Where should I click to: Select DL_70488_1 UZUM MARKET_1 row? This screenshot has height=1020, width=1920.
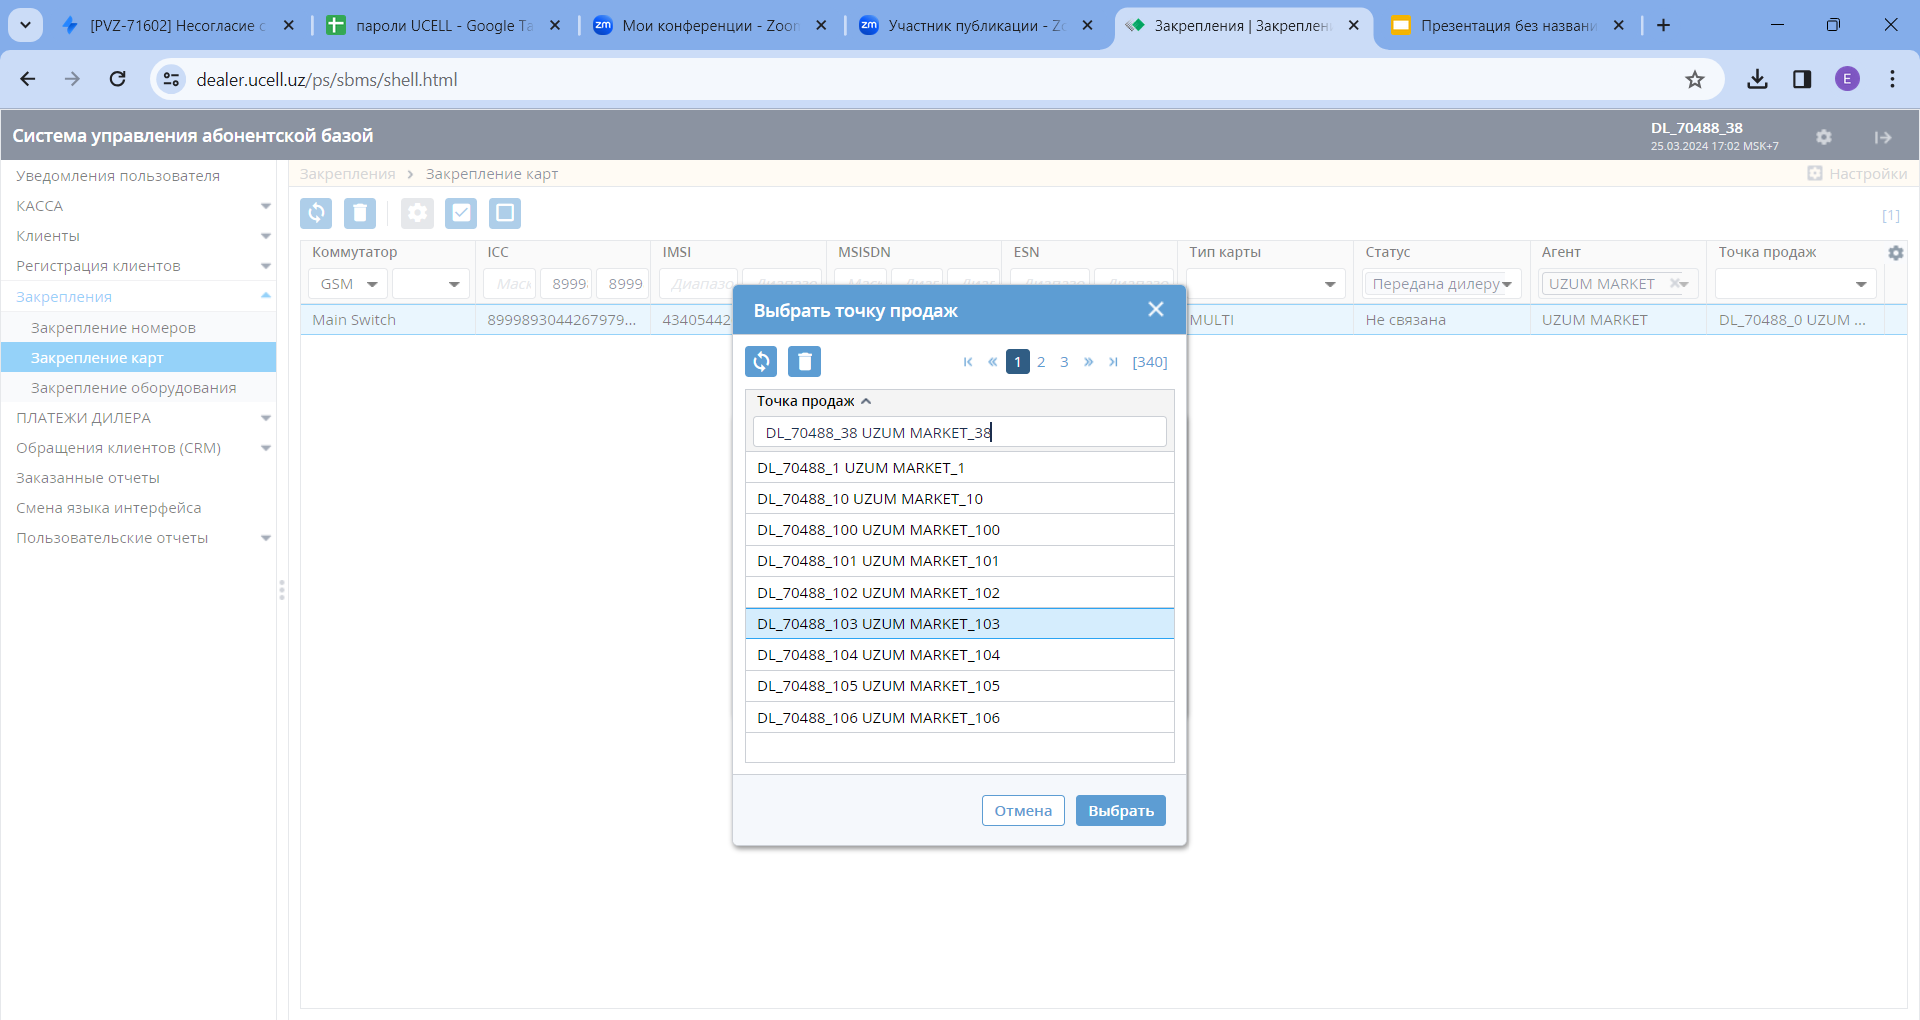[x=959, y=468]
